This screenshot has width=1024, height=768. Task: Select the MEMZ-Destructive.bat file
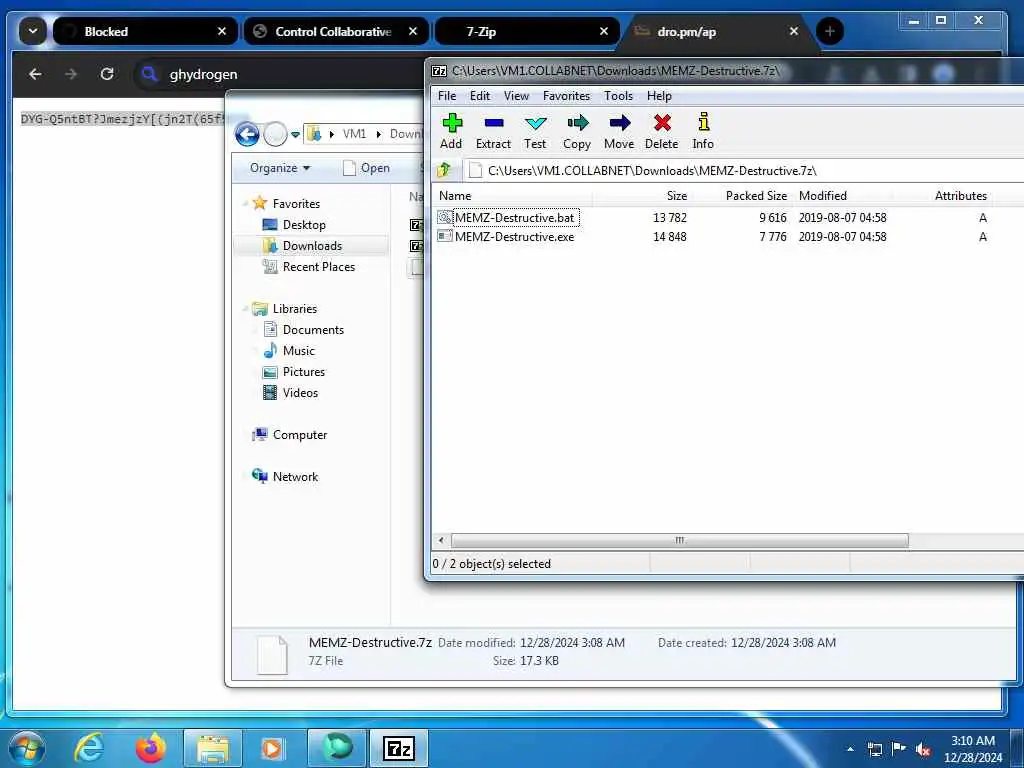click(x=515, y=217)
